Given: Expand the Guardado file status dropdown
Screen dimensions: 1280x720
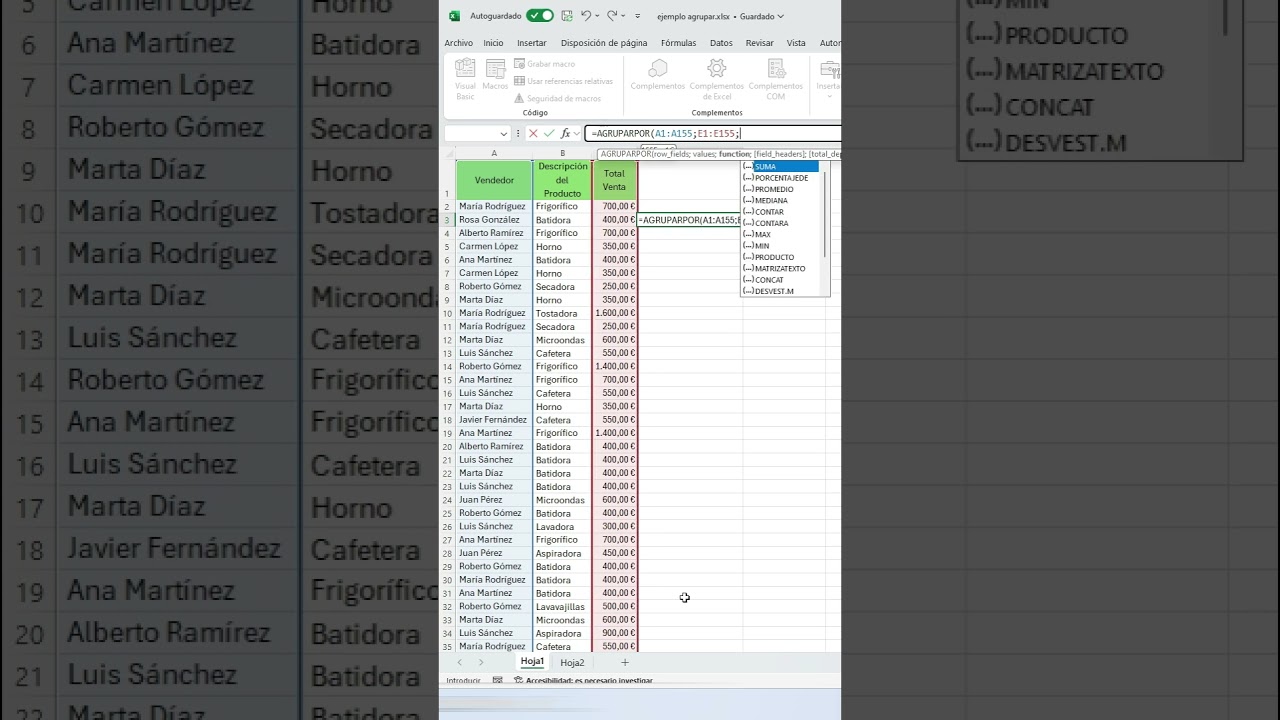Looking at the screenshot, I should [762, 16].
